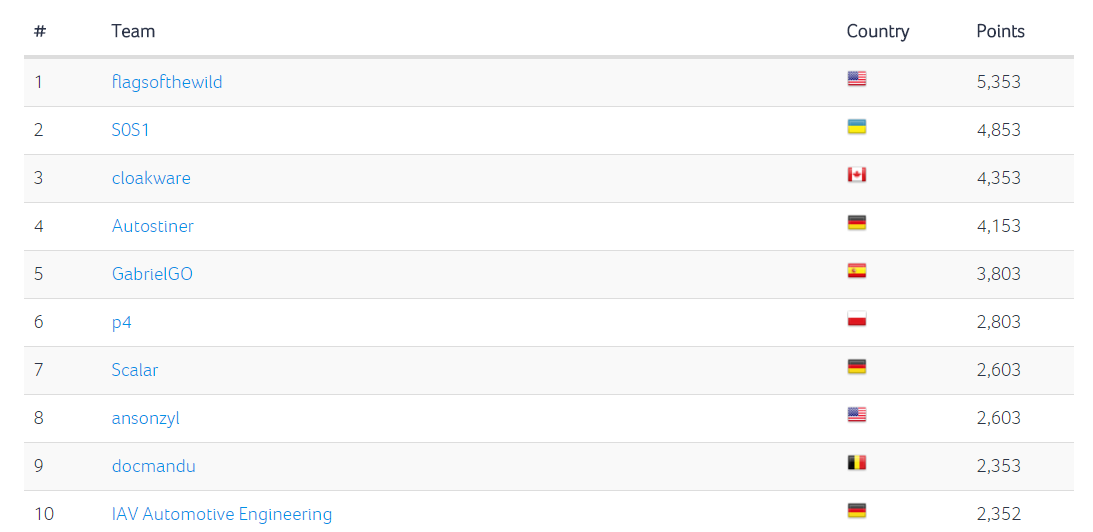Open the cloakware team profile
This screenshot has height=532, width=1093.
[151, 178]
